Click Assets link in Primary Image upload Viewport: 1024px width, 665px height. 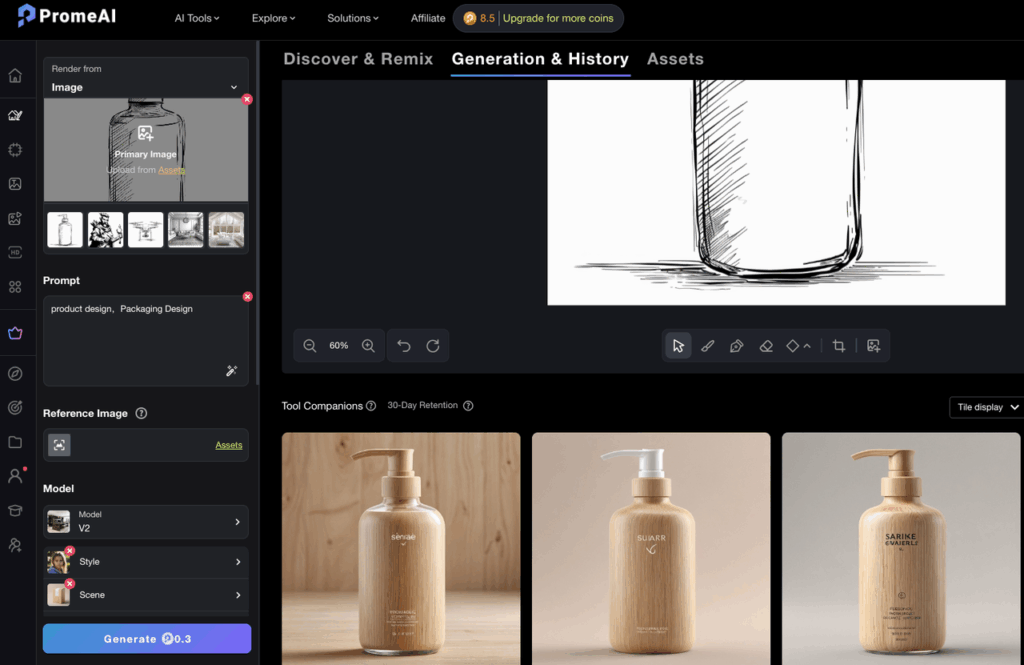tap(171, 170)
